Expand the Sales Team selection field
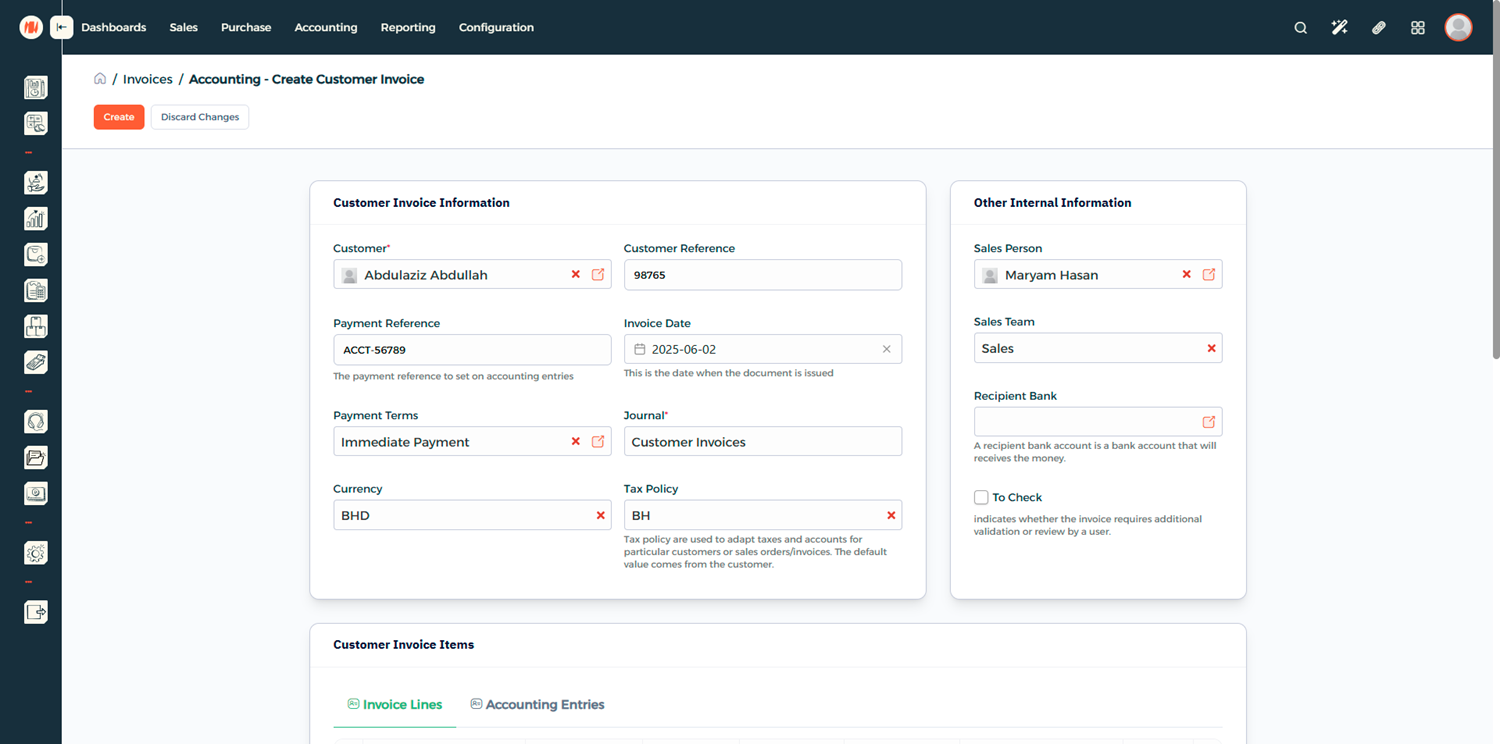 coord(1085,349)
